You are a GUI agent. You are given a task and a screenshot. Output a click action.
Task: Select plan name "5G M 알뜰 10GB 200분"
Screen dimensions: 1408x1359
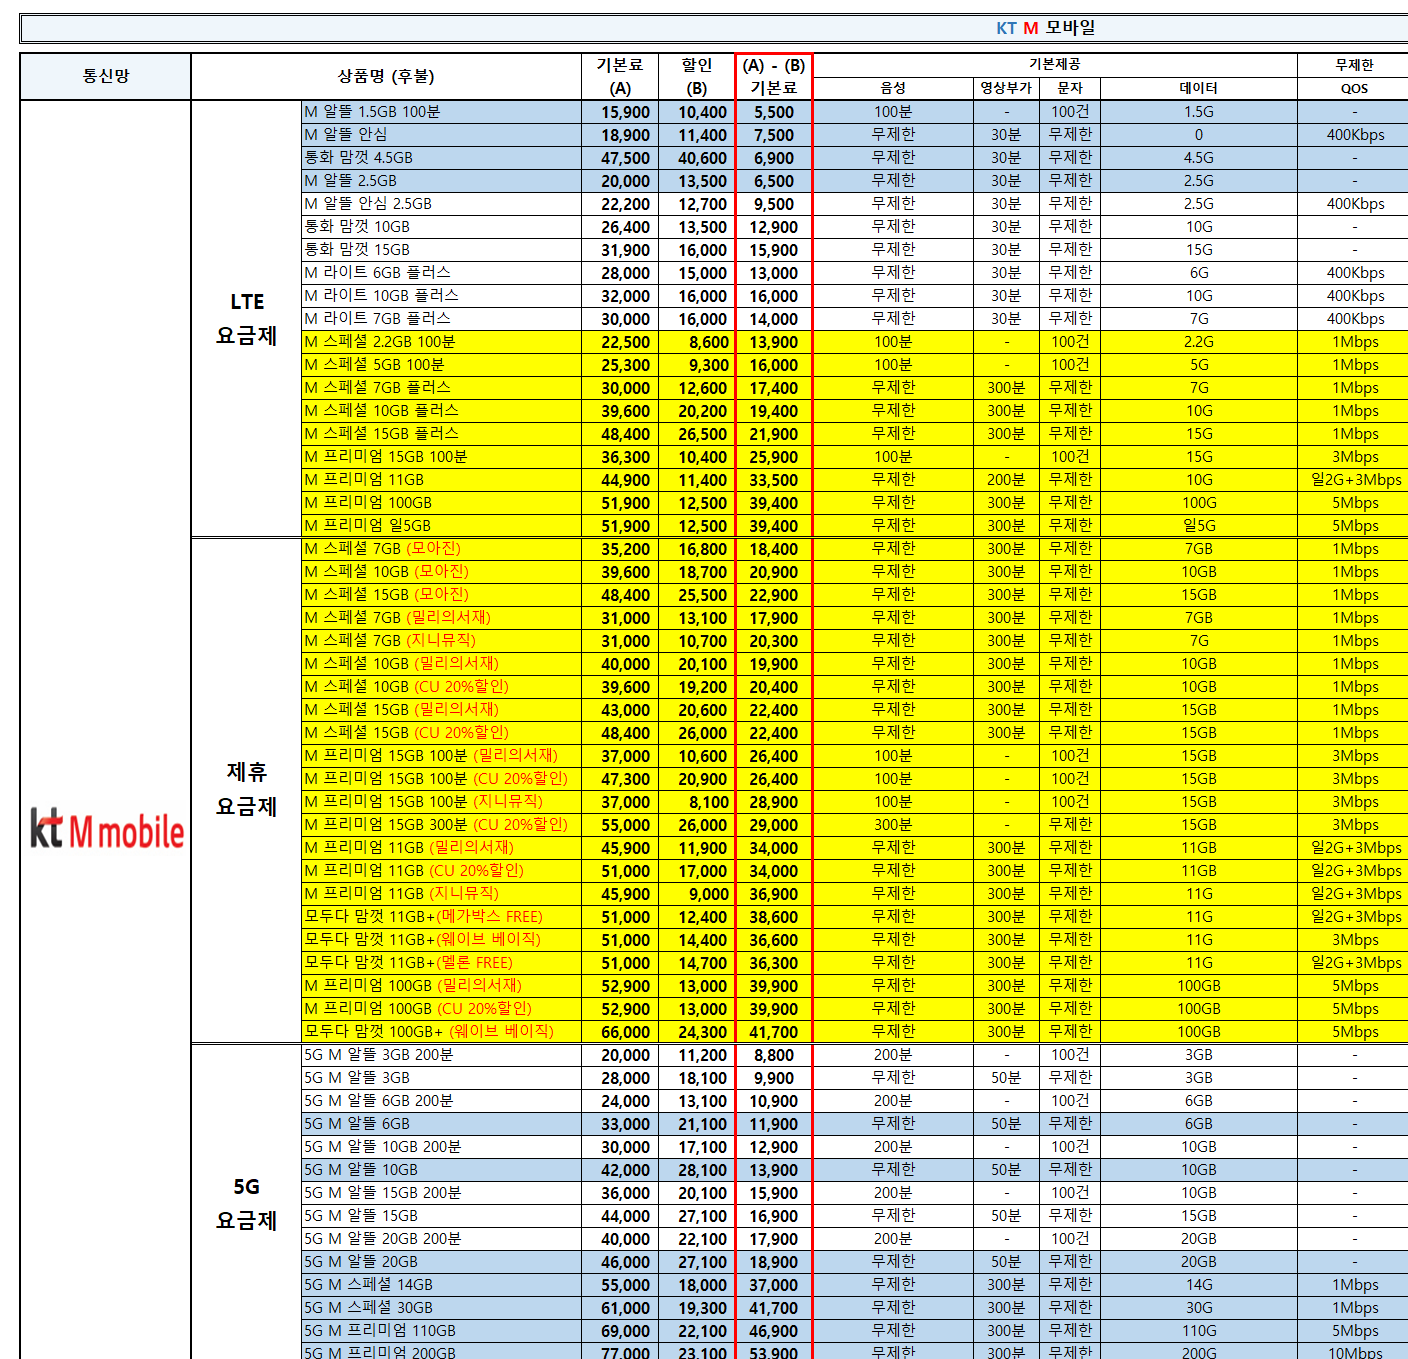pyautogui.click(x=382, y=1147)
